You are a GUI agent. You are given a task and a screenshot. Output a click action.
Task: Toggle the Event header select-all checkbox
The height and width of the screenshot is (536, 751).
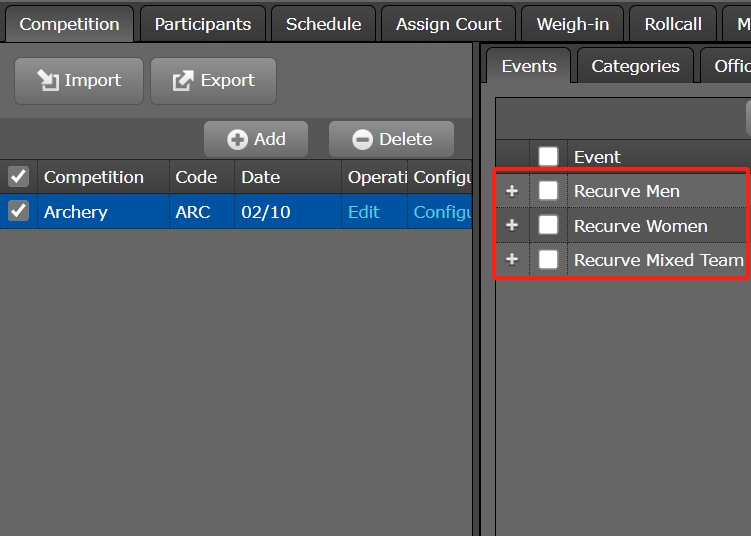(548, 157)
